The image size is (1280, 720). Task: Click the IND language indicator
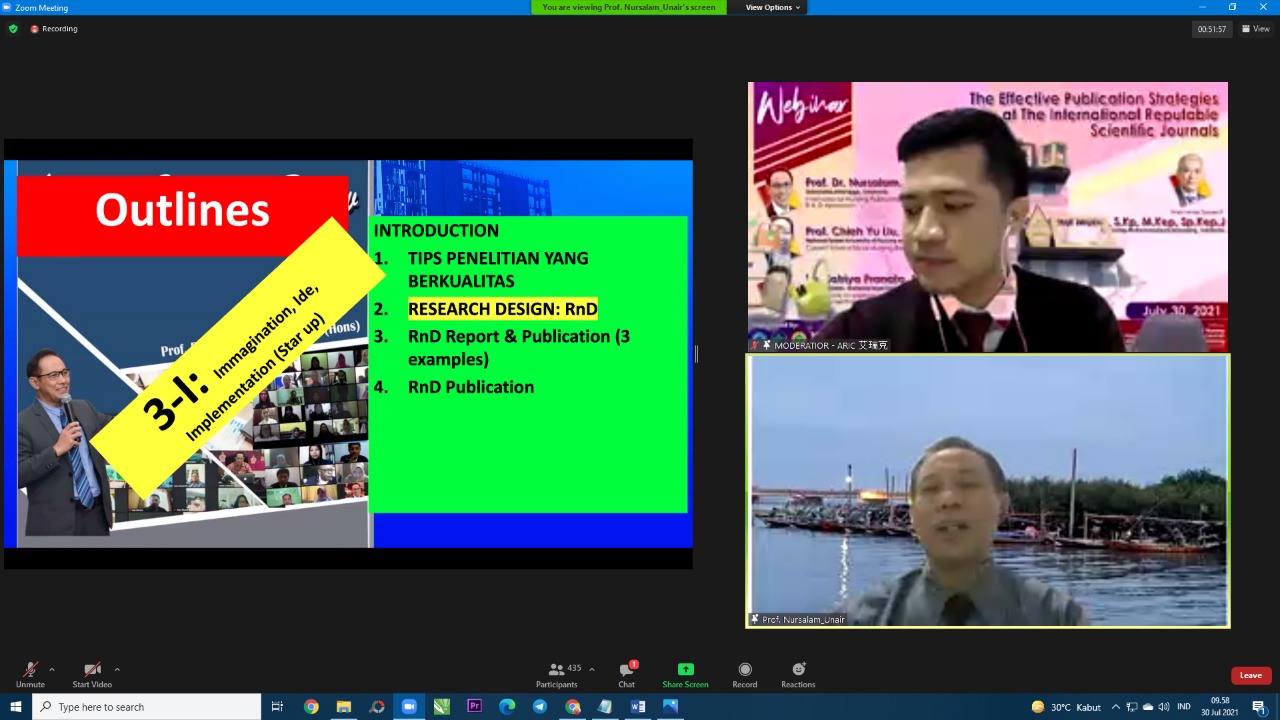tap(1184, 707)
